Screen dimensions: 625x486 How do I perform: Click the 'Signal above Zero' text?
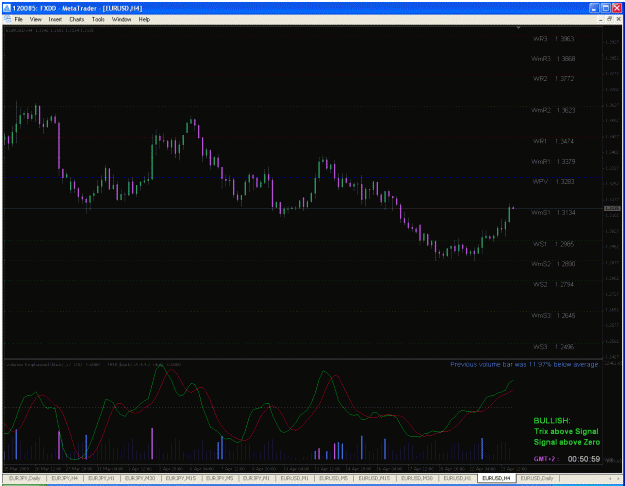[567, 442]
